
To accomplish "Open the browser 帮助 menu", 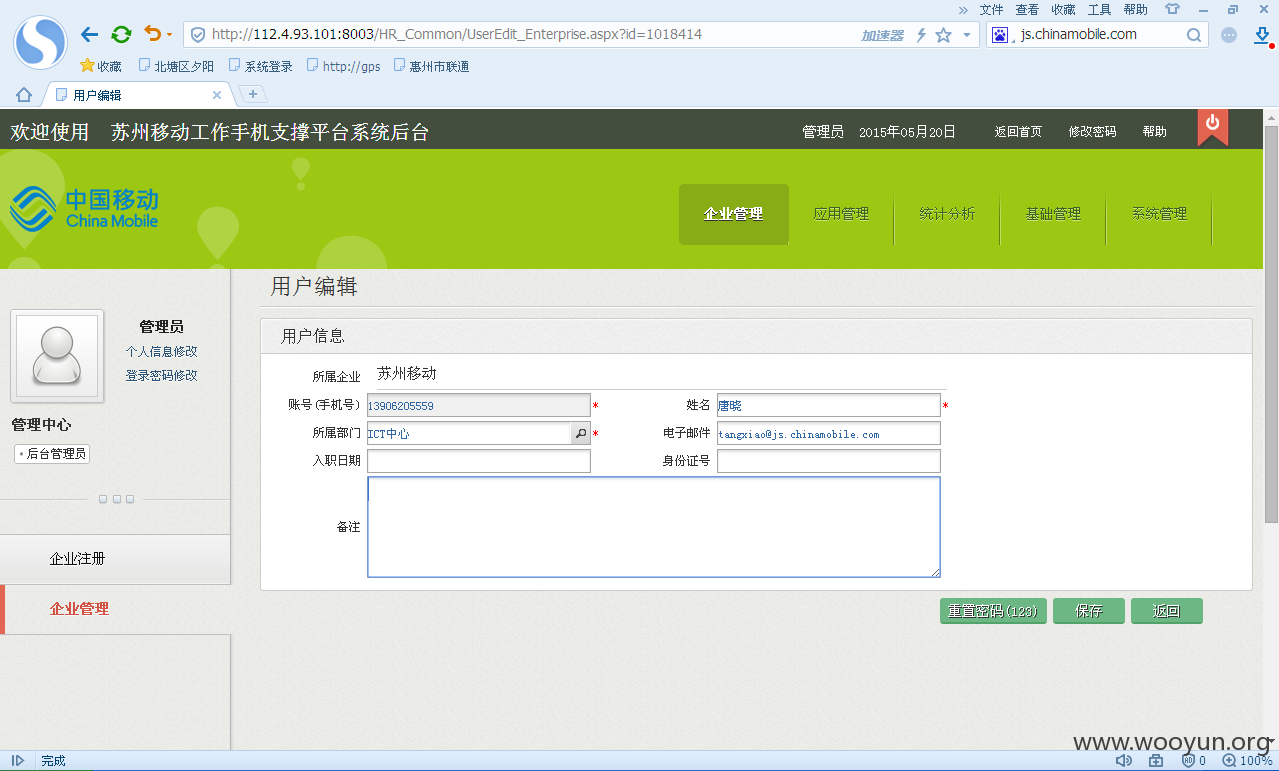I will [x=1135, y=9].
